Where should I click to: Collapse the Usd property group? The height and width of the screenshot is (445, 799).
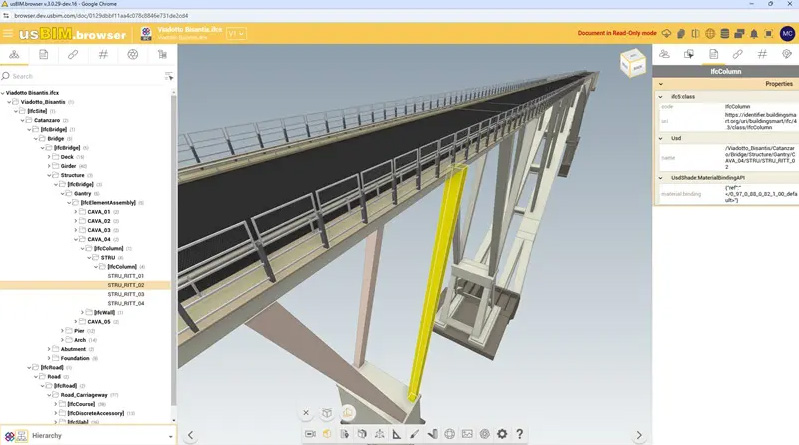660,138
